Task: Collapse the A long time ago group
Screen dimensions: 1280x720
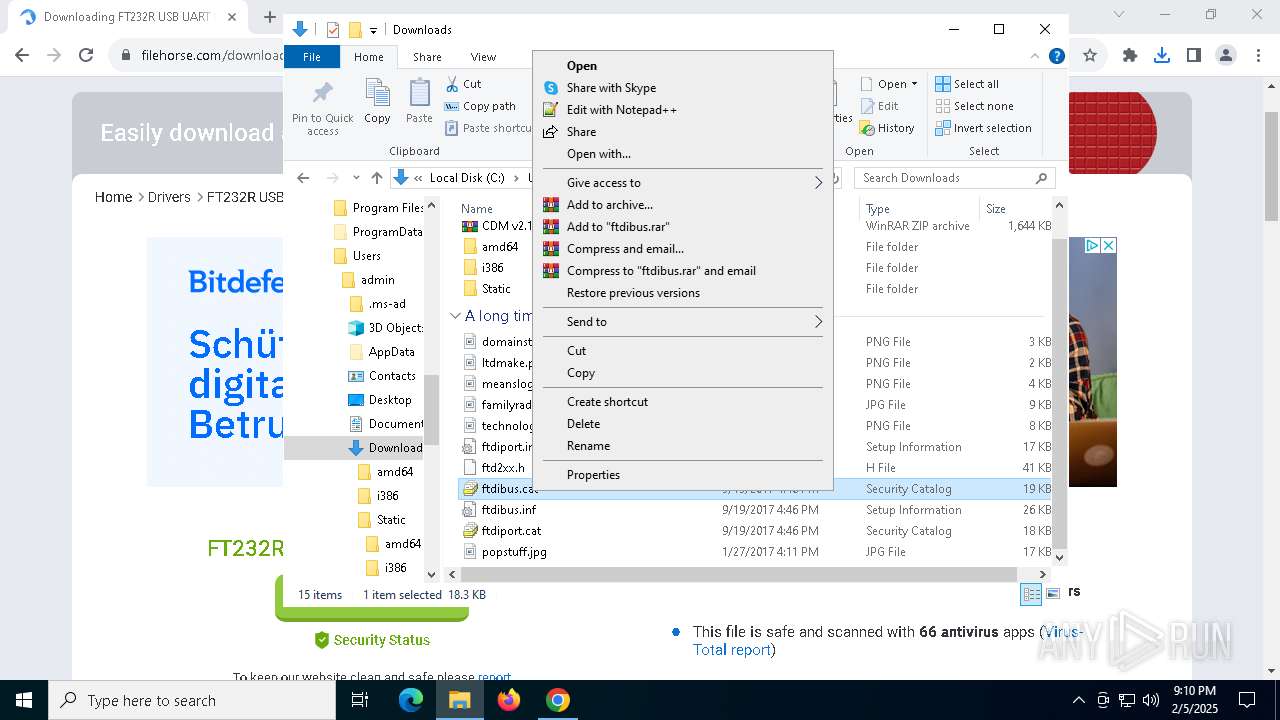Action: [455, 316]
